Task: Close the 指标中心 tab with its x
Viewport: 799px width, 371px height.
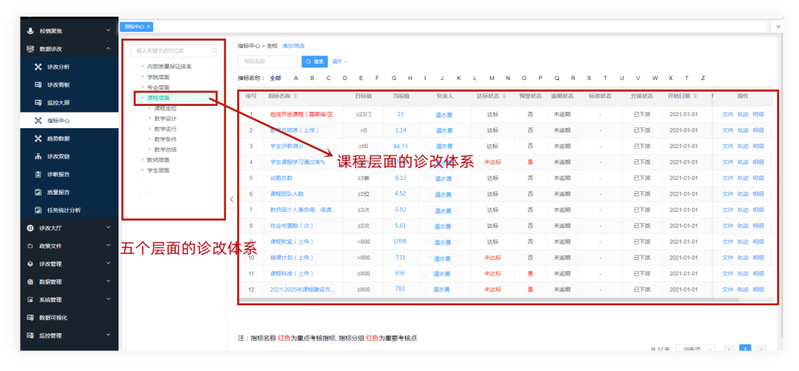Action: click(x=148, y=26)
